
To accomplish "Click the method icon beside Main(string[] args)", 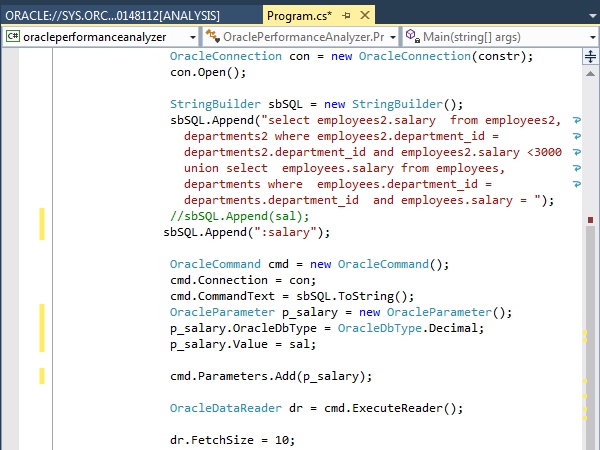I will pos(412,36).
